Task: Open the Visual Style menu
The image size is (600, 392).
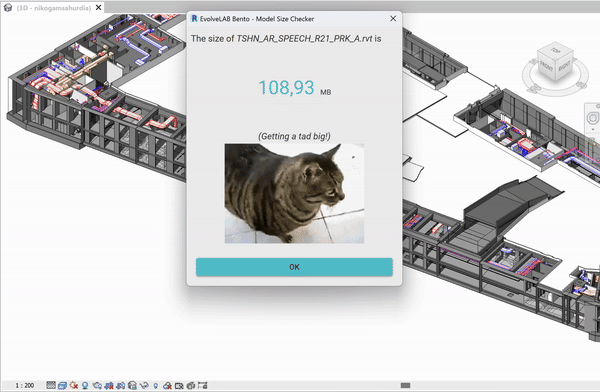Action: [62, 385]
